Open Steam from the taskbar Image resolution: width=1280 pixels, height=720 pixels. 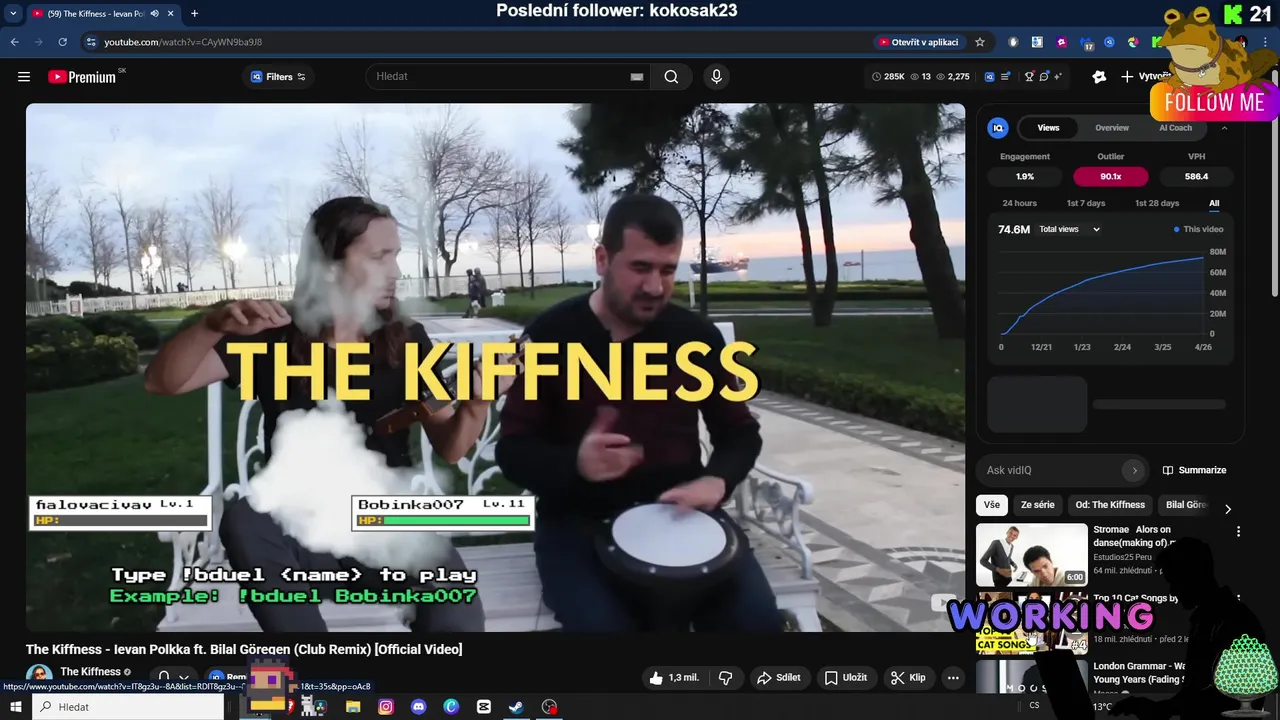[516, 707]
